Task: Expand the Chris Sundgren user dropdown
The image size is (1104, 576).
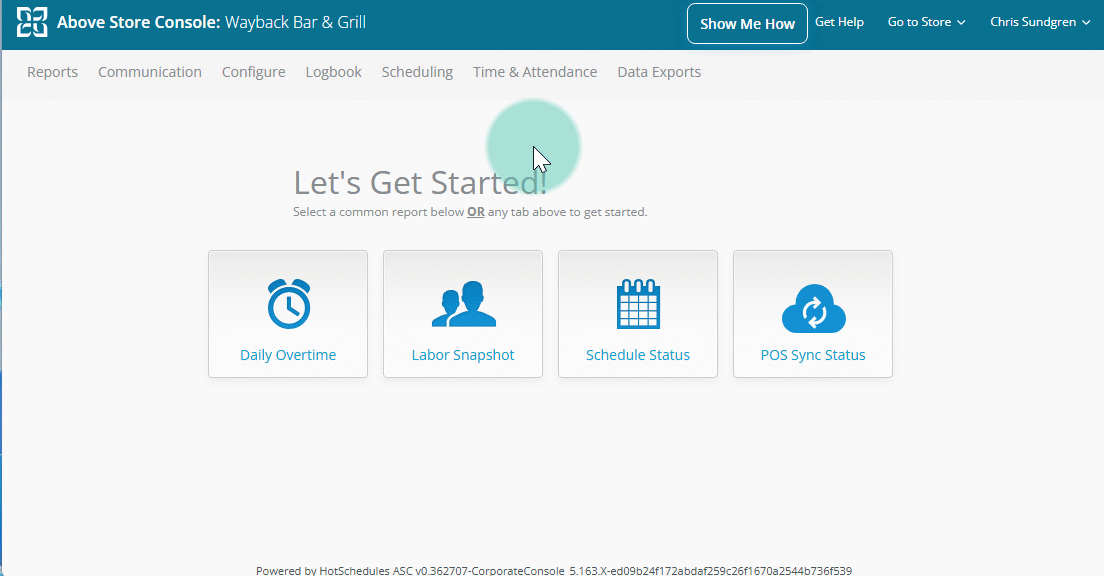Action: point(1040,22)
